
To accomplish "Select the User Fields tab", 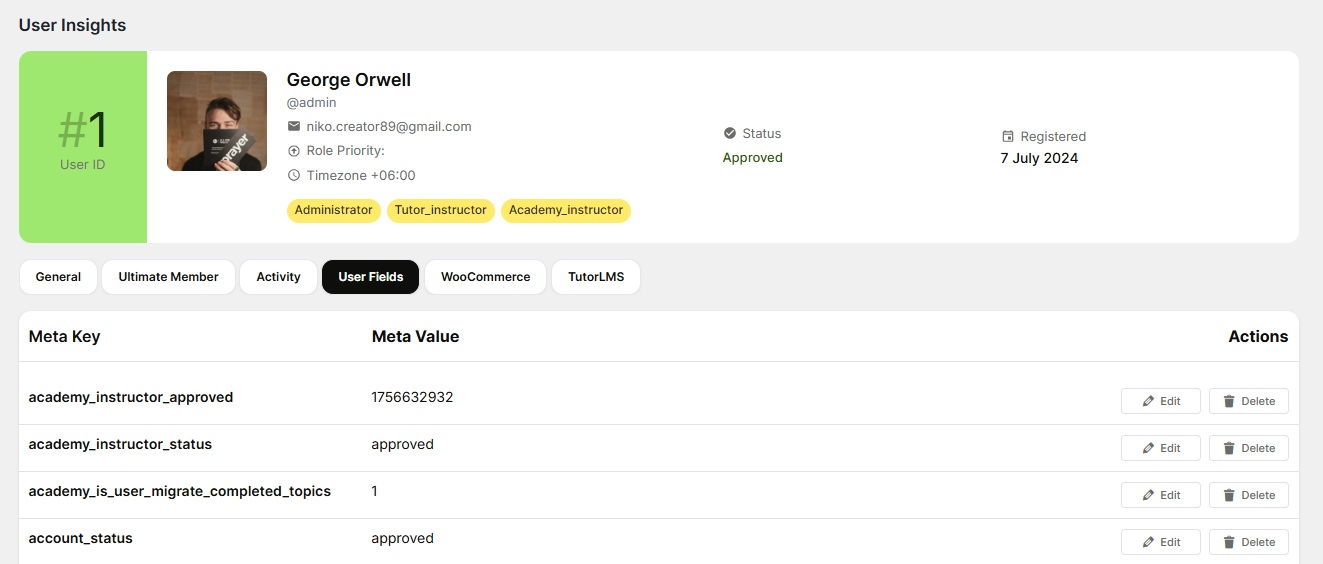I will pos(371,277).
